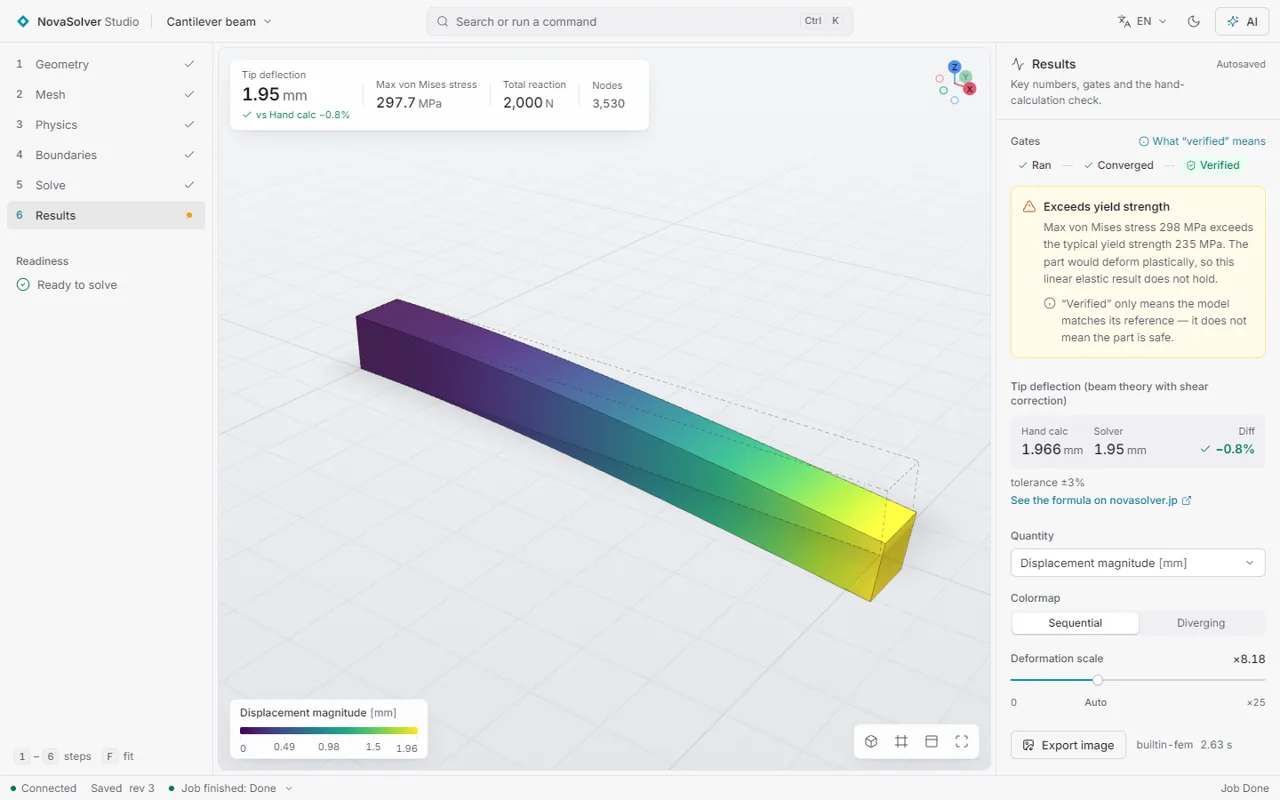Open the EN language selector

[x=1142, y=21]
